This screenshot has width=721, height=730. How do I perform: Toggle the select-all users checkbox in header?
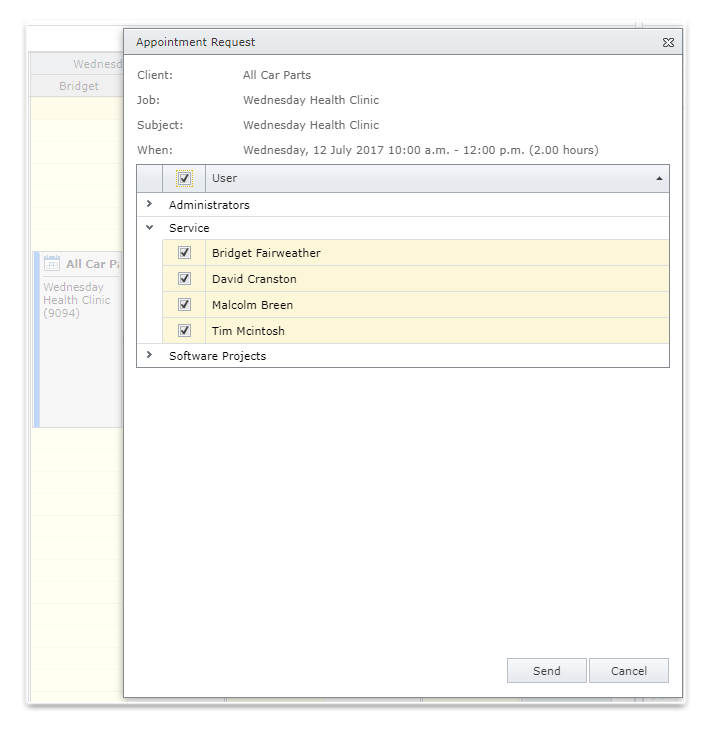pos(184,179)
